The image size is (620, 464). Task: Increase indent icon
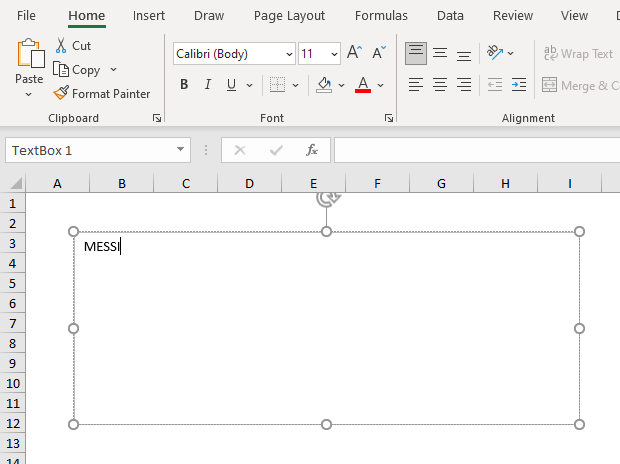point(518,85)
